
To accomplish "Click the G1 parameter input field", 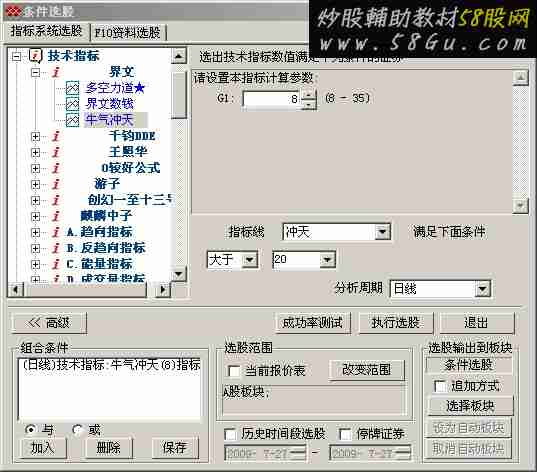I will click(272, 99).
